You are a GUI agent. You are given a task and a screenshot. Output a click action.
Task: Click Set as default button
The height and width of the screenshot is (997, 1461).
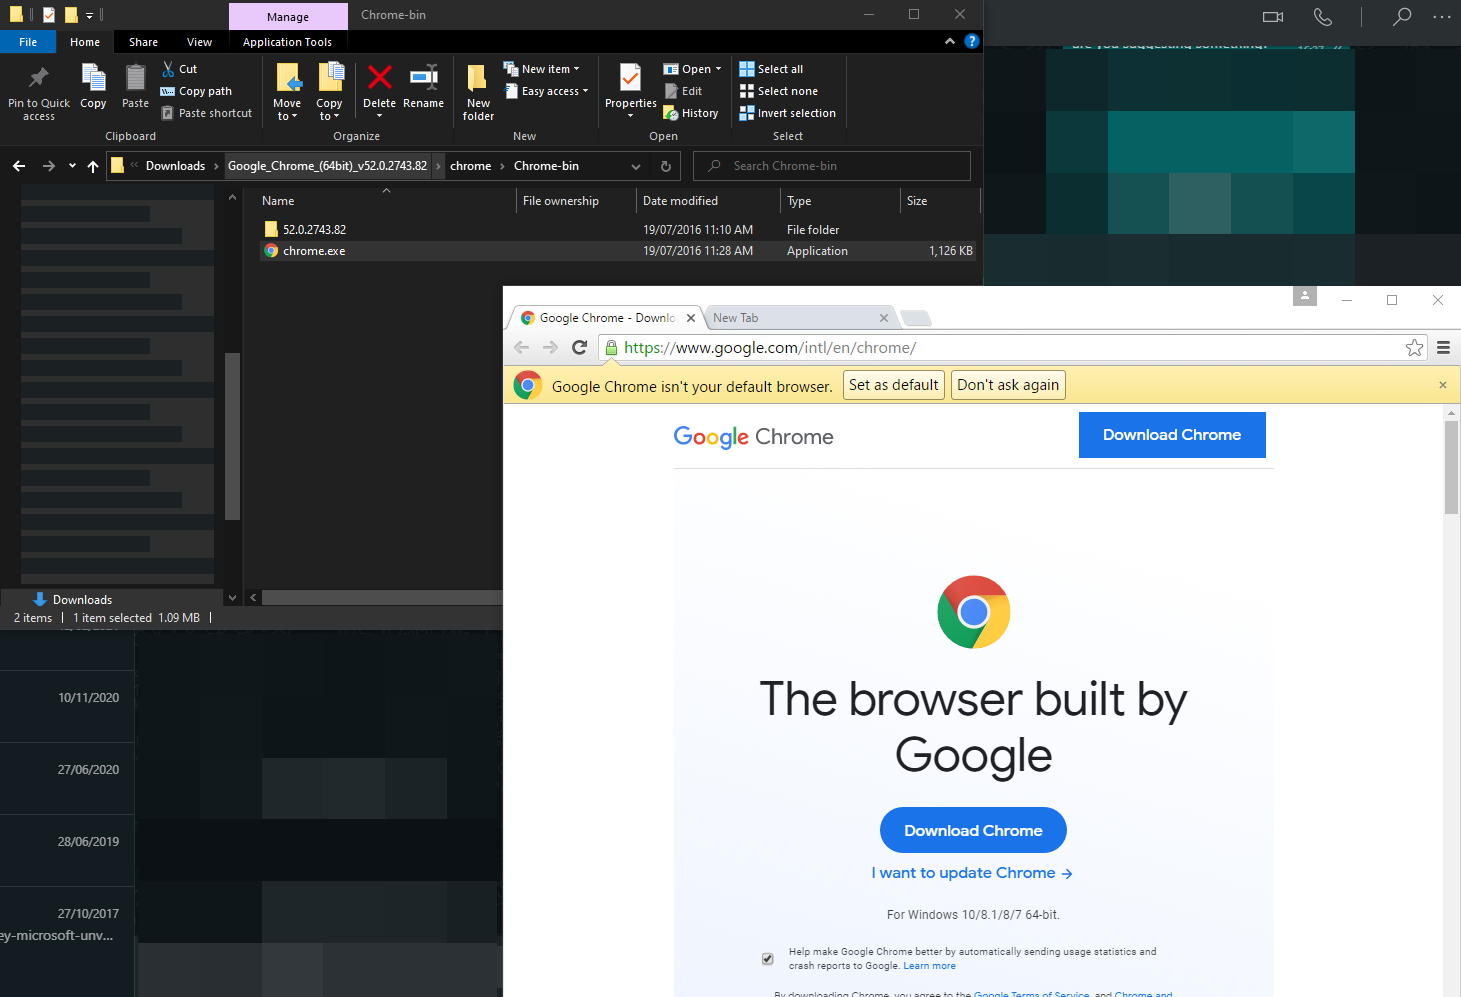click(893, 385)
